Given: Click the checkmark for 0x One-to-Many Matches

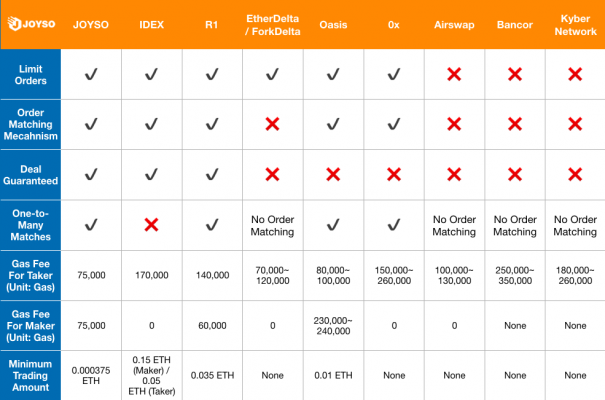Looking at the screenshot, I should pos(394,224).
